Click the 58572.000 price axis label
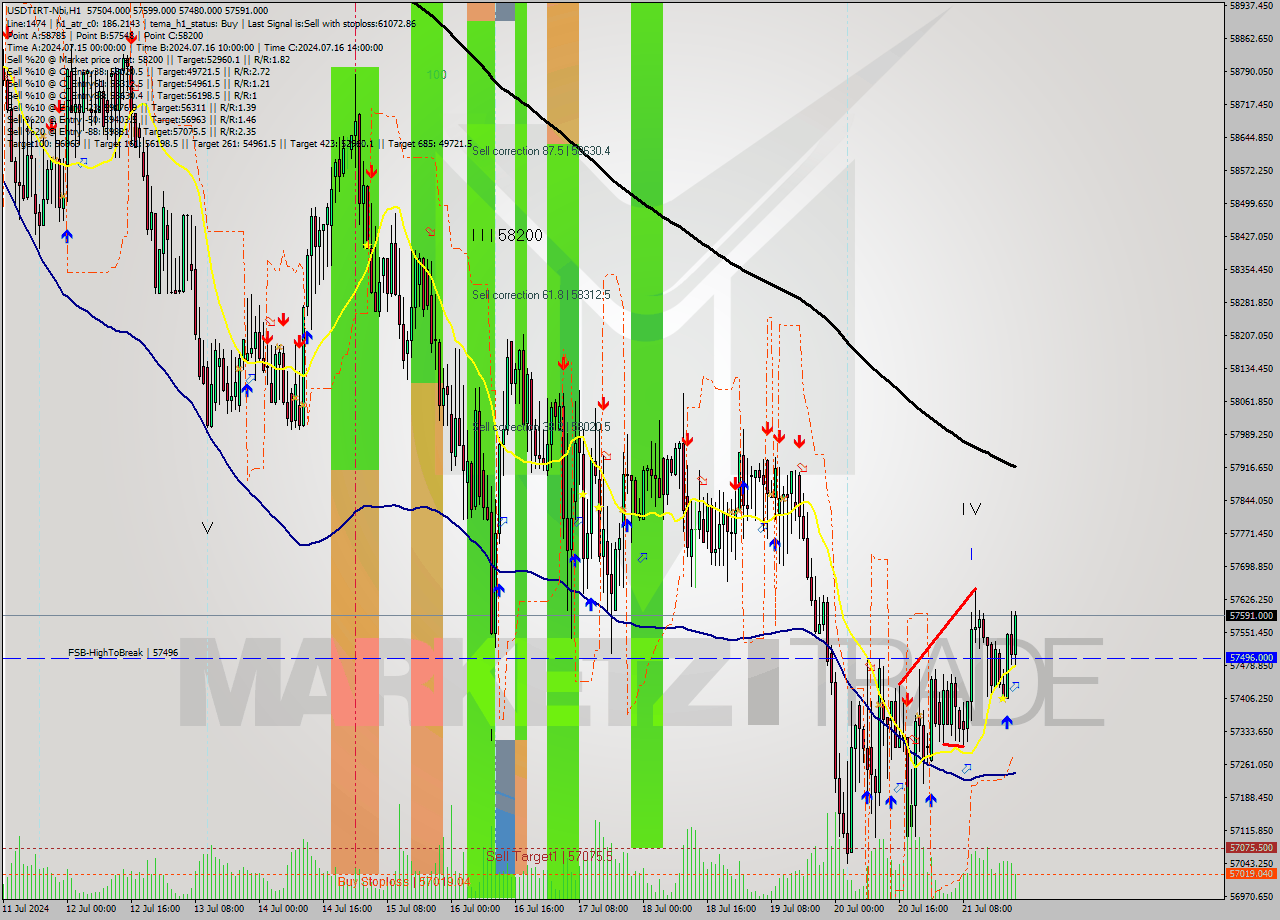The height and width of the screenshot is (920, 1280). [x=1253, y=170]
